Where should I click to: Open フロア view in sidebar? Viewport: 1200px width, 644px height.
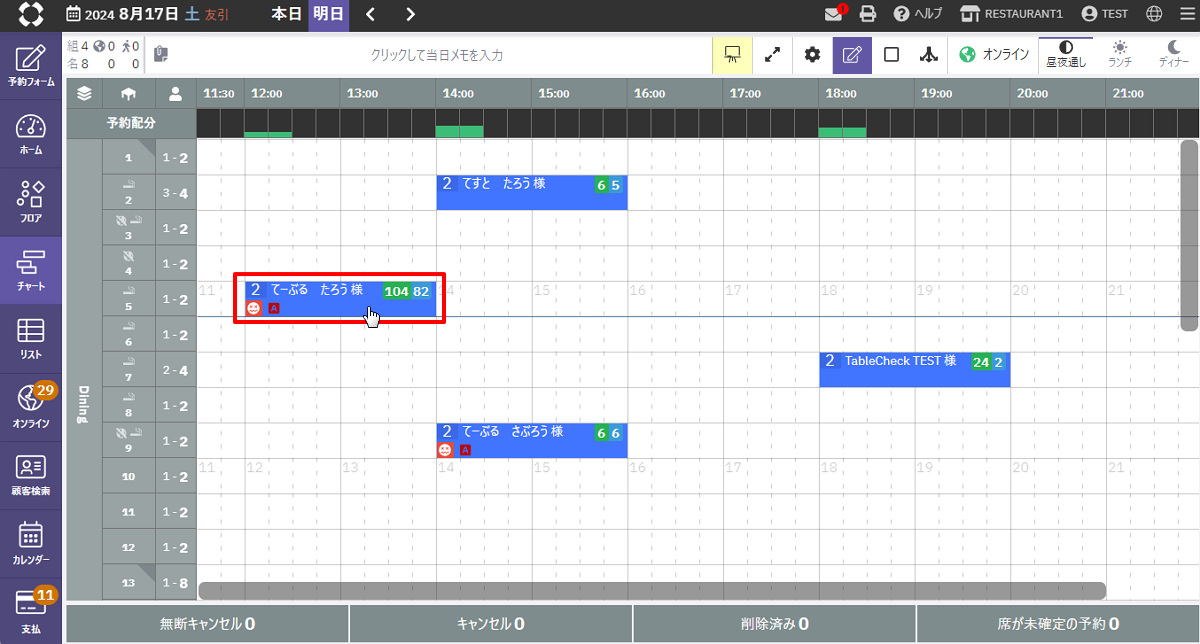pyautogui.click(x=31, y=201)
